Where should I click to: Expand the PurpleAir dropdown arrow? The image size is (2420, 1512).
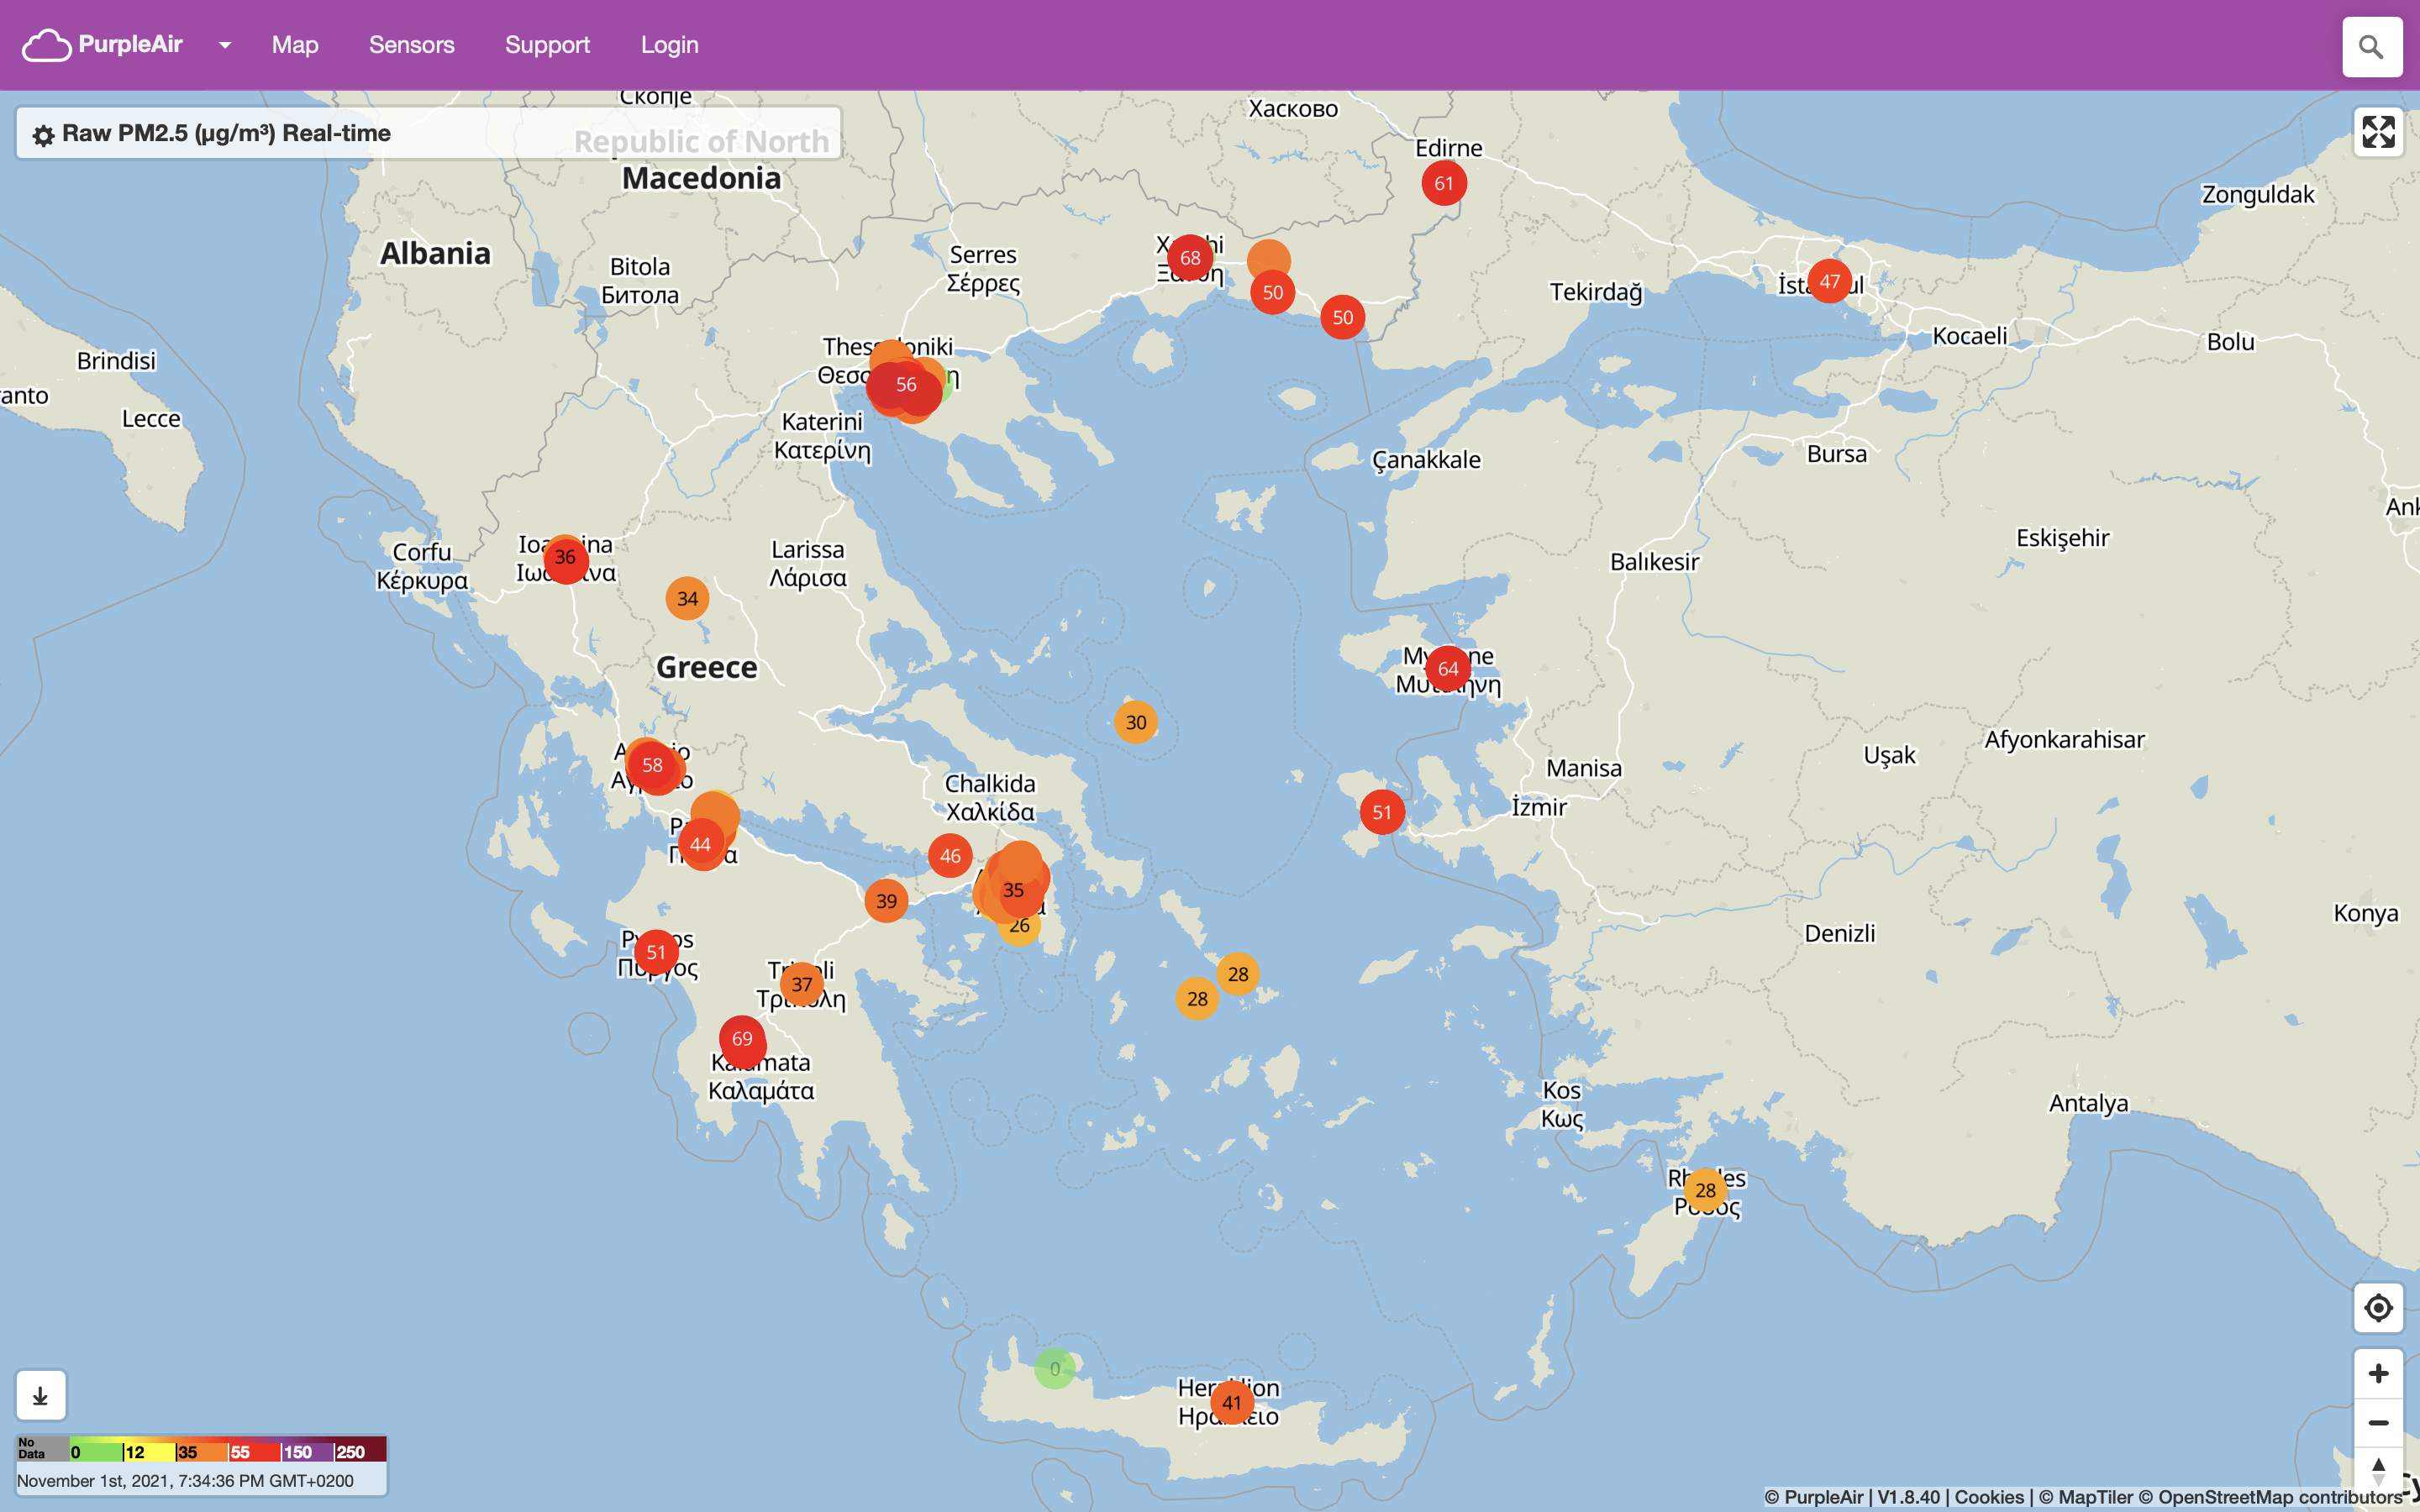225,45
